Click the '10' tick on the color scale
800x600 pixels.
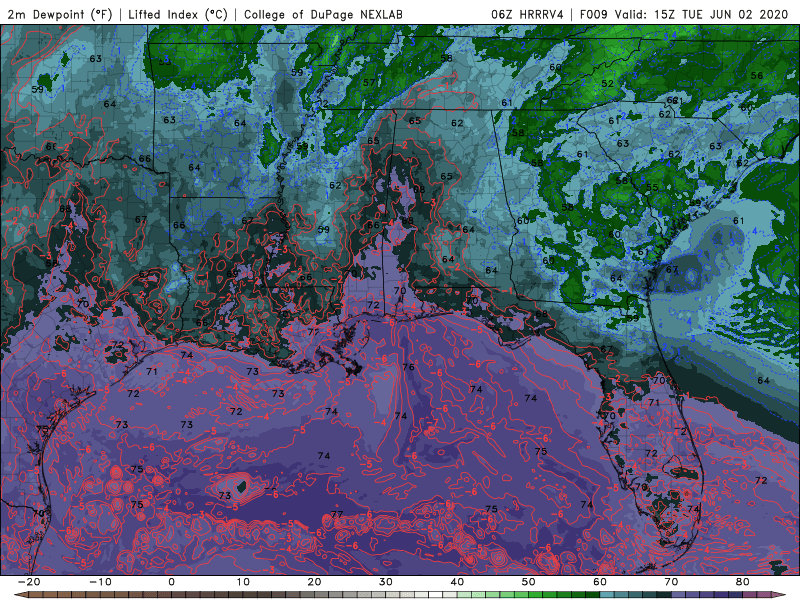tap(243, 582)
